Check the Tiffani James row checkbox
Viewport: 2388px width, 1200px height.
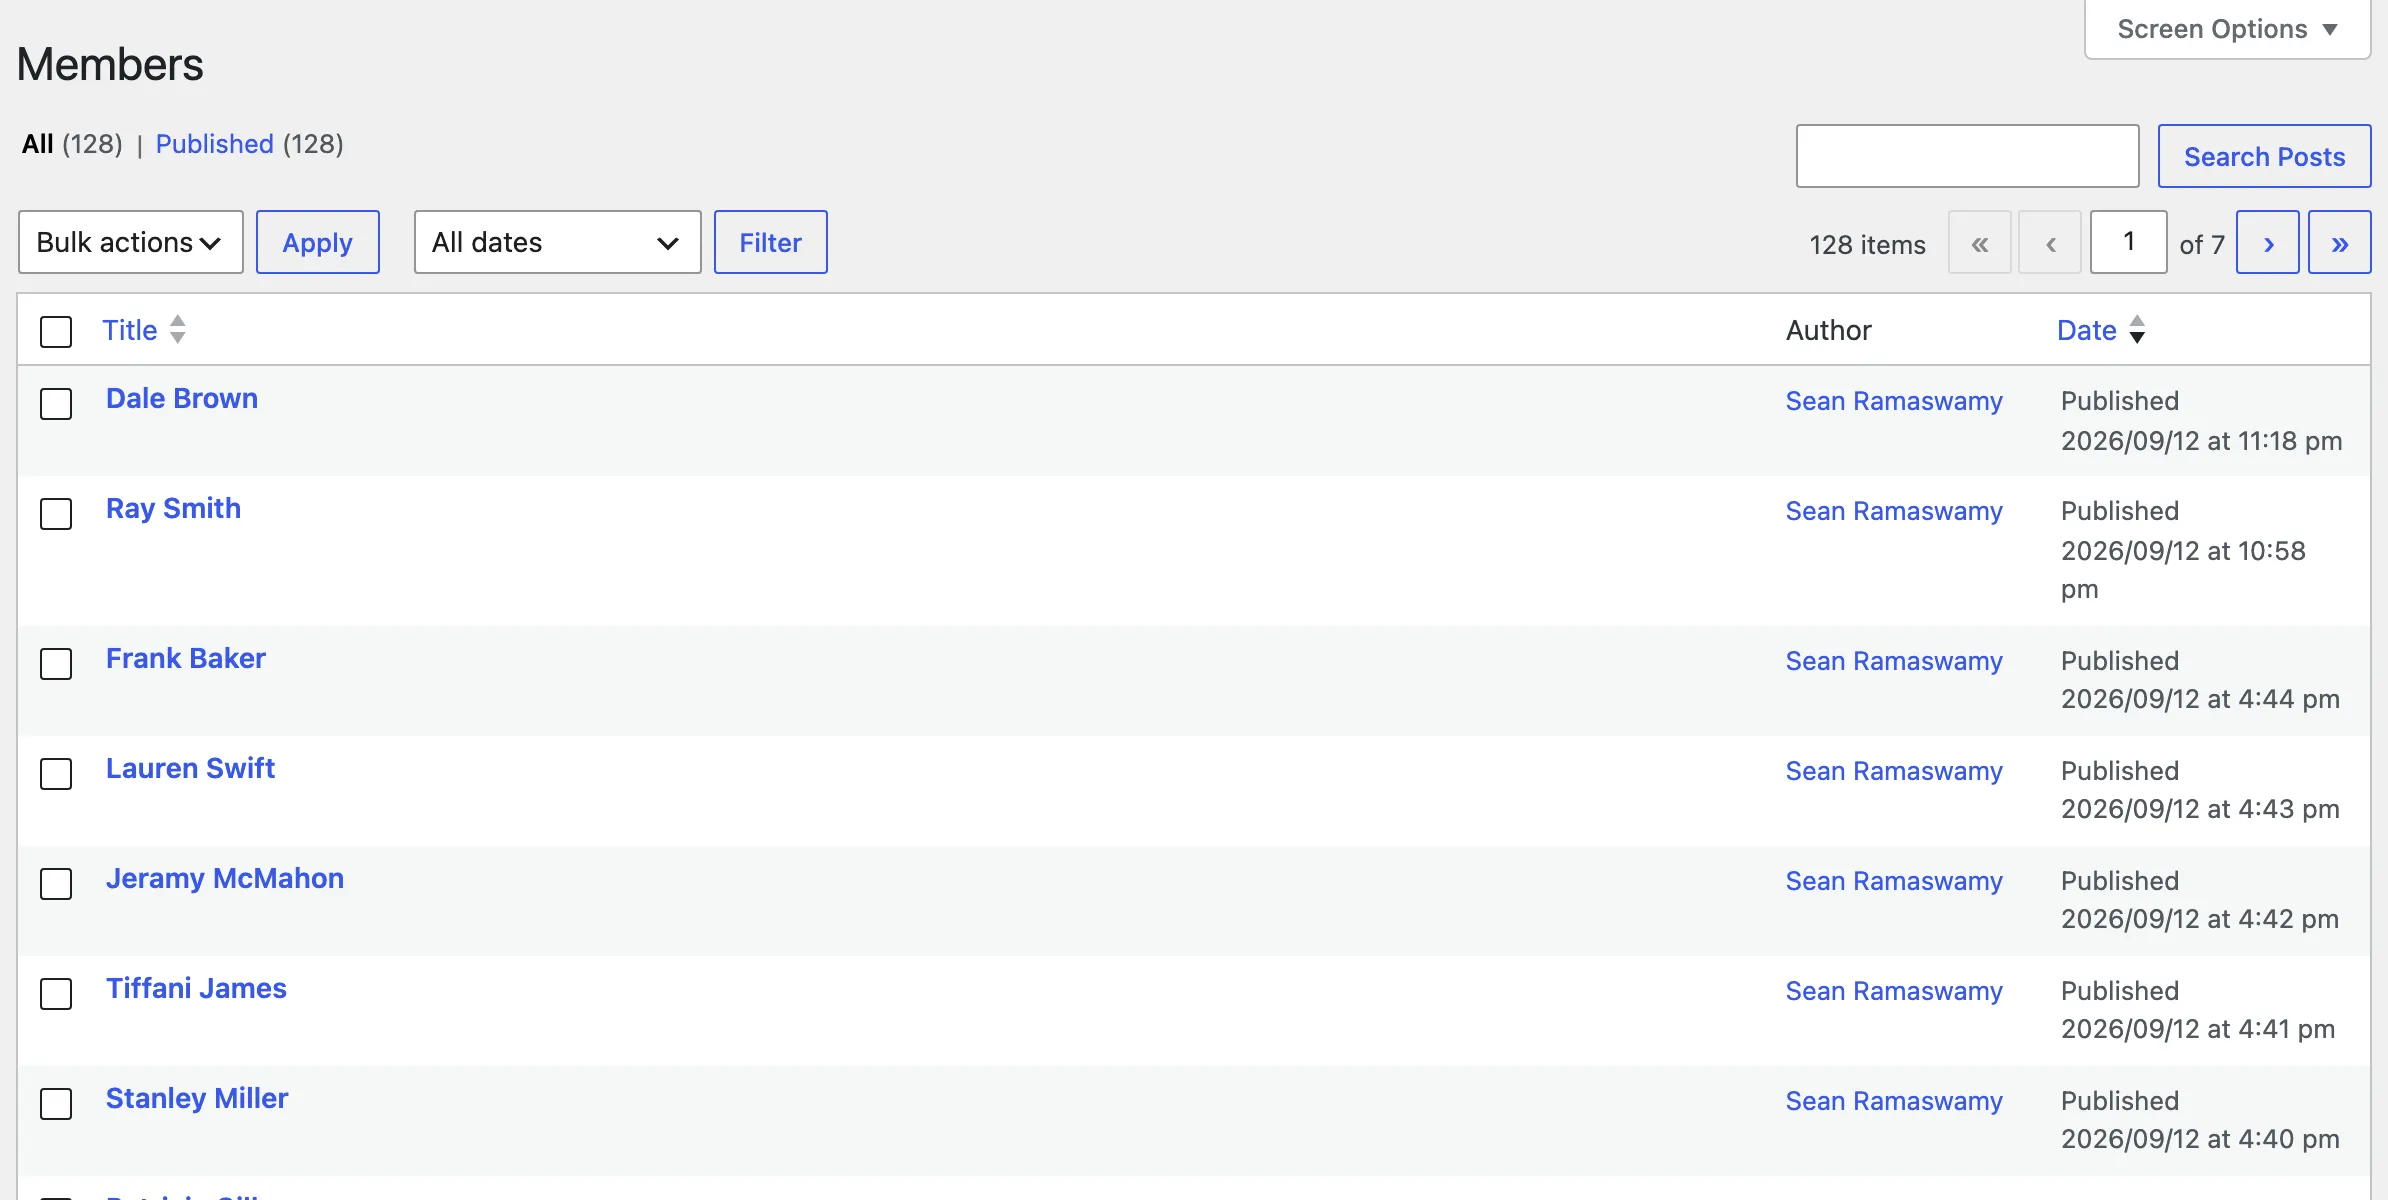(x=56, y=994)
